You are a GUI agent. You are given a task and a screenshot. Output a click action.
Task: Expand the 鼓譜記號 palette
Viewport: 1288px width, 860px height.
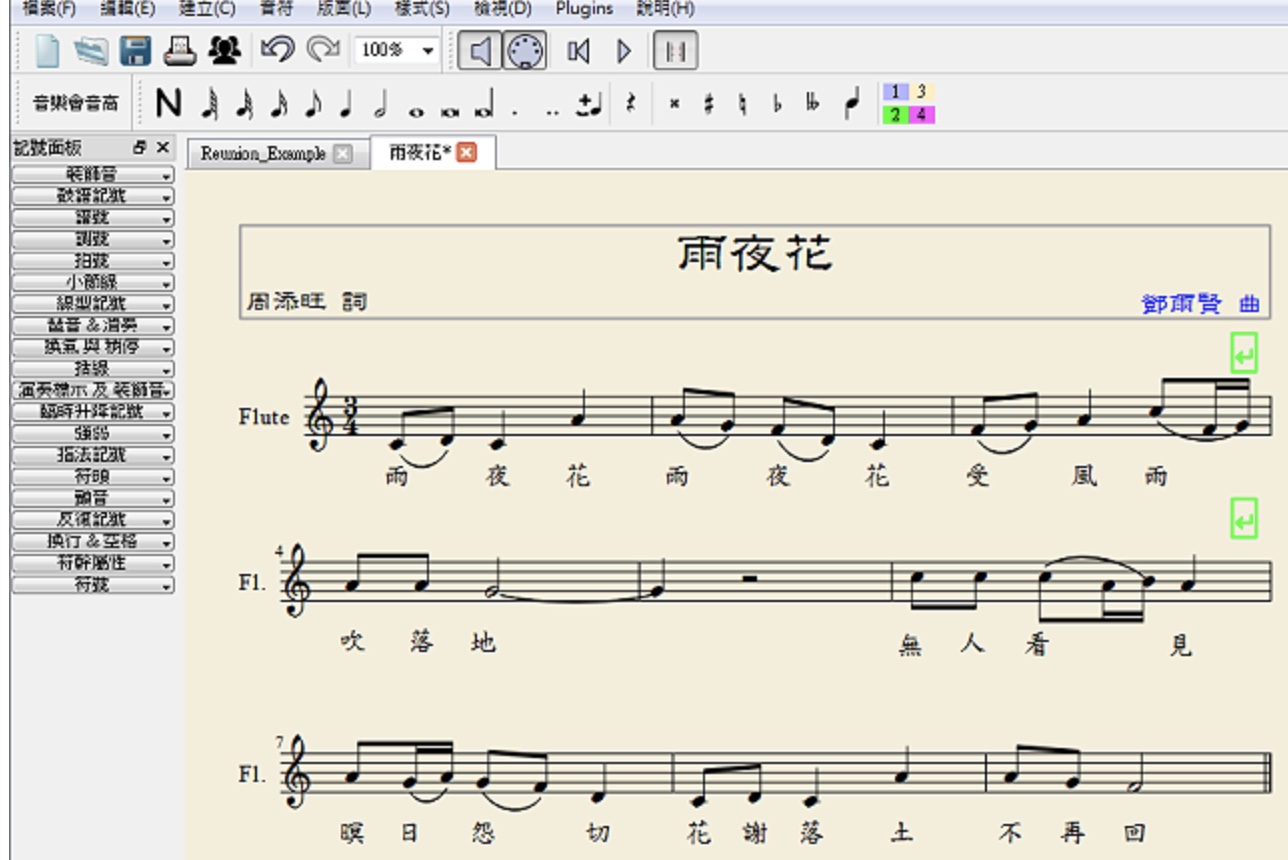click(93, 196)
